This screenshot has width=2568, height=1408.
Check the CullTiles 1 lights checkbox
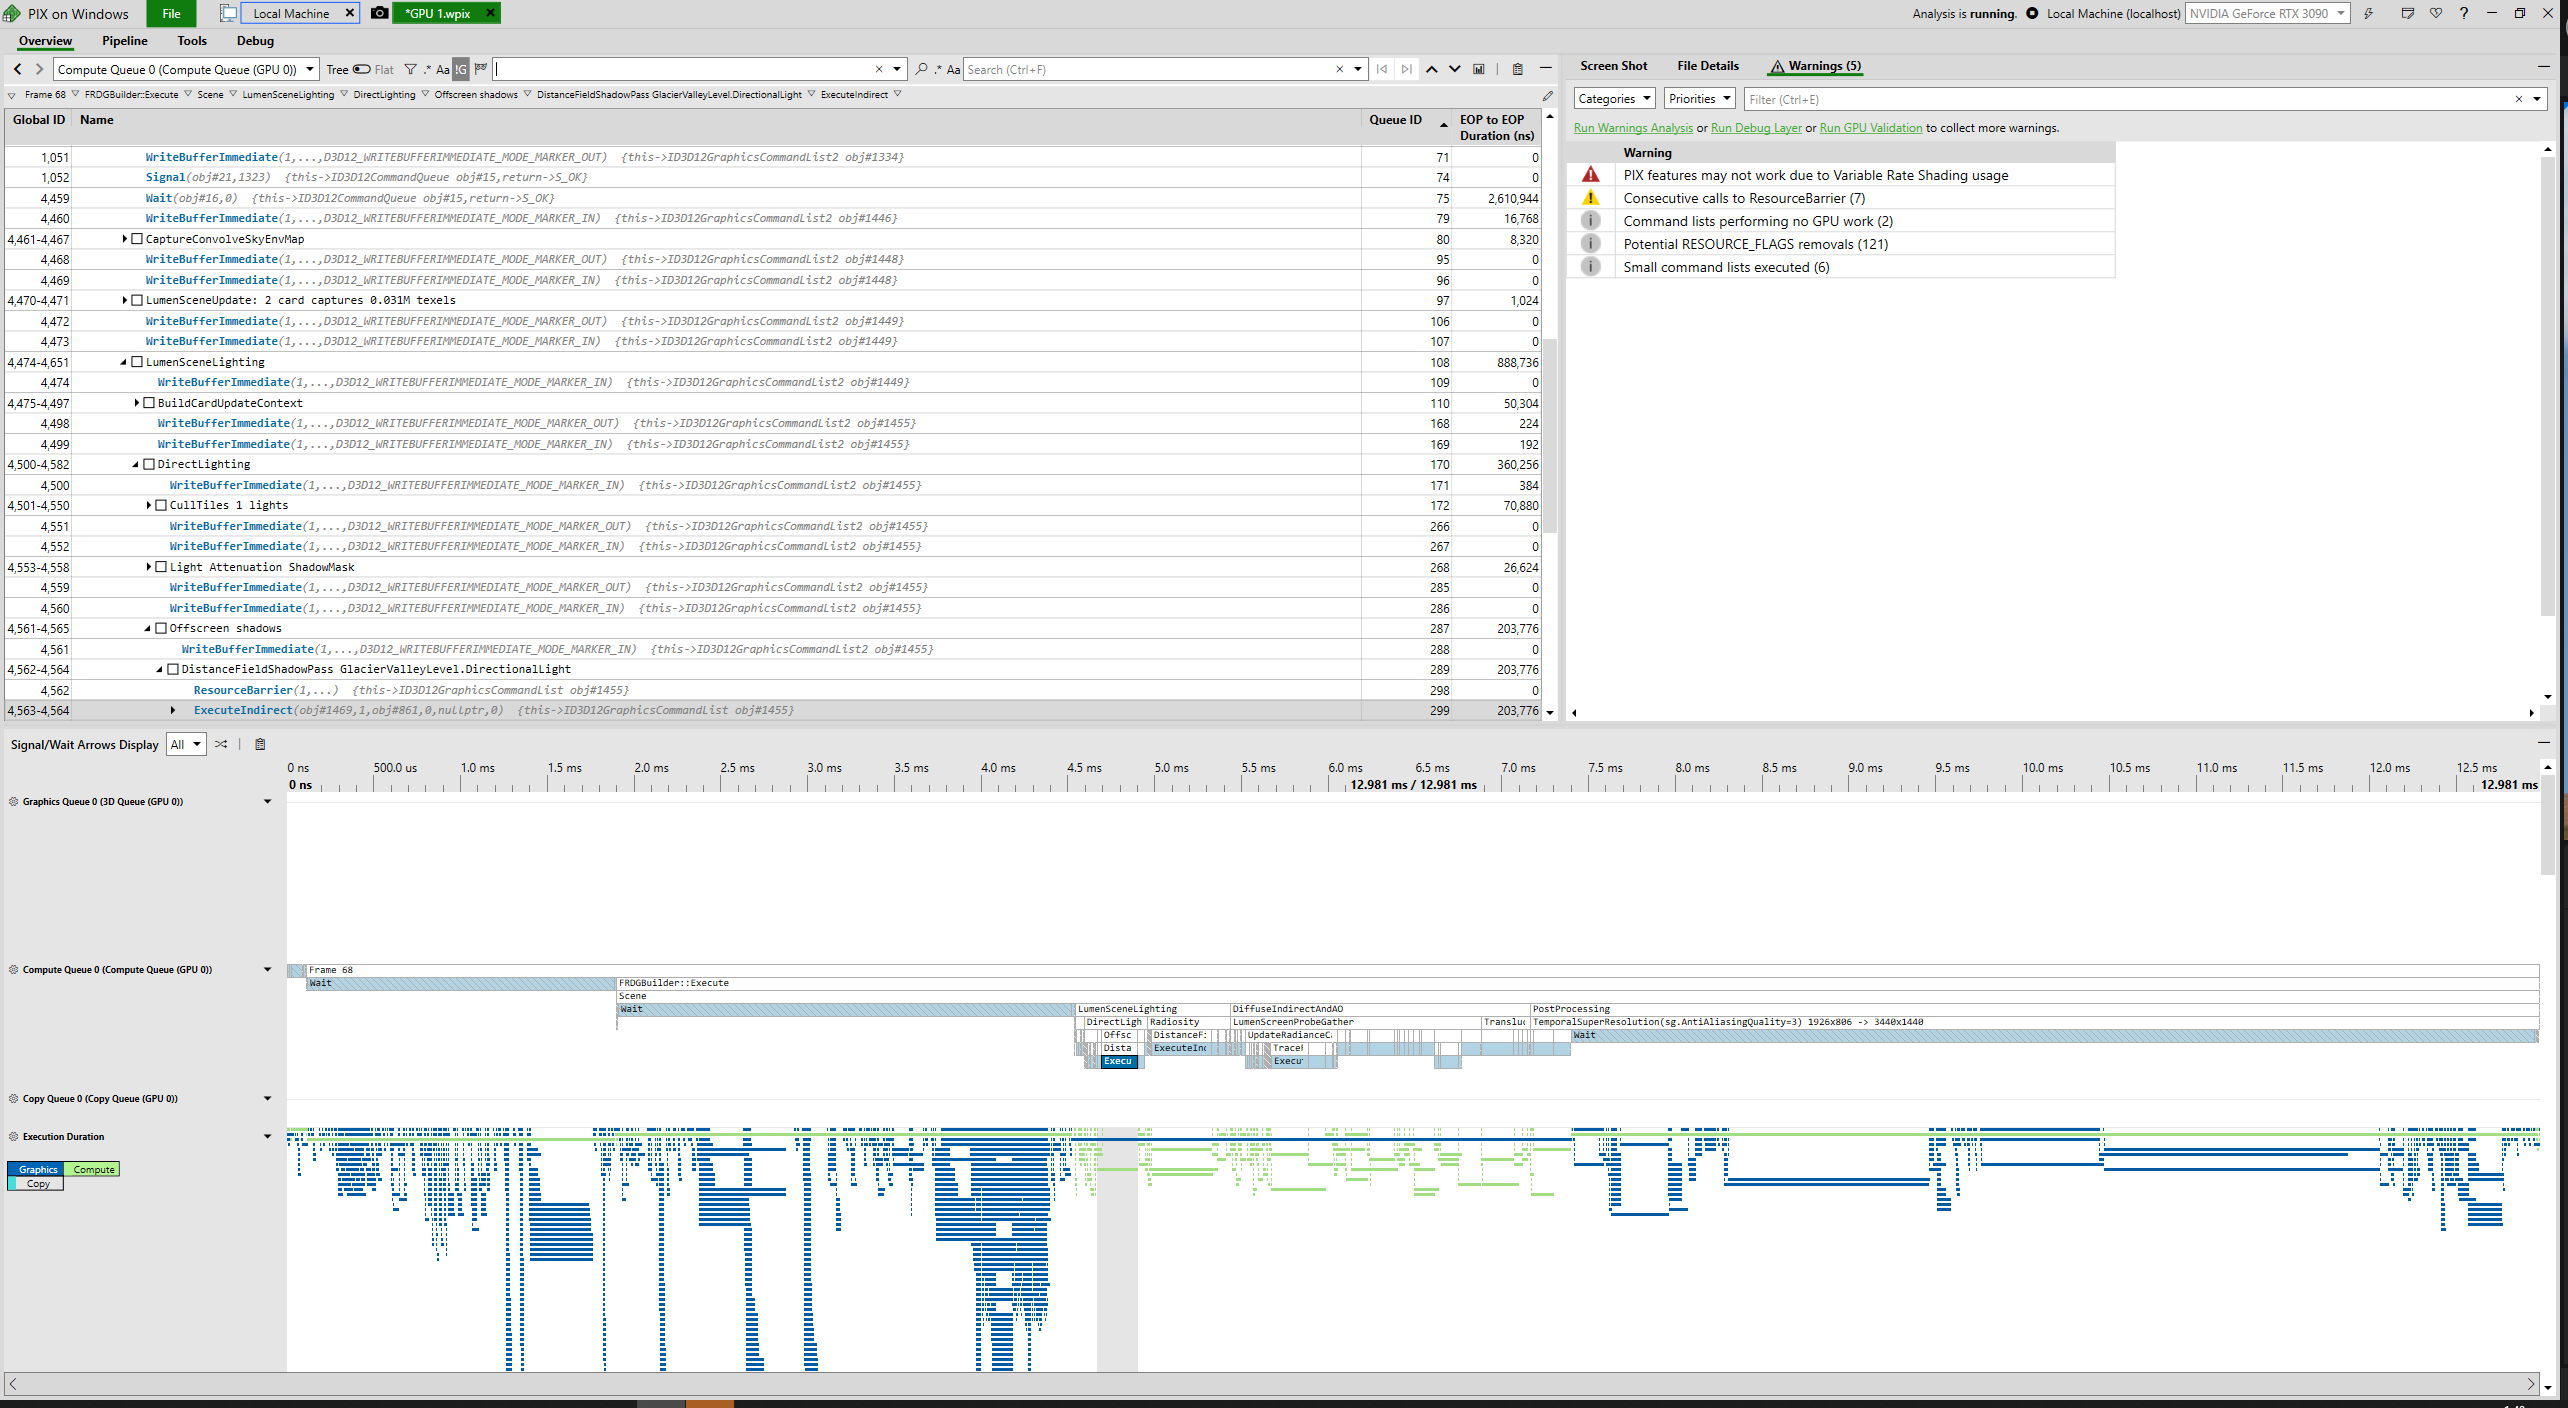click(x=162, y=505)
